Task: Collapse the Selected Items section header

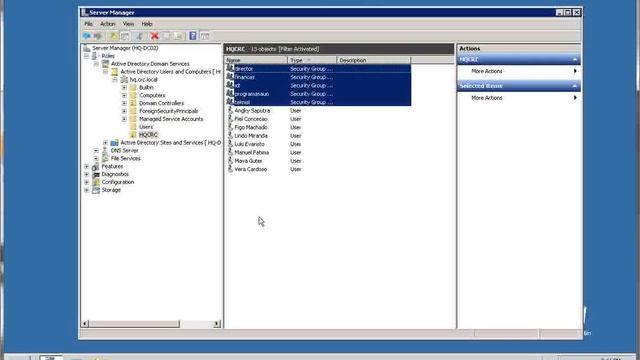Action: [575, 86]
